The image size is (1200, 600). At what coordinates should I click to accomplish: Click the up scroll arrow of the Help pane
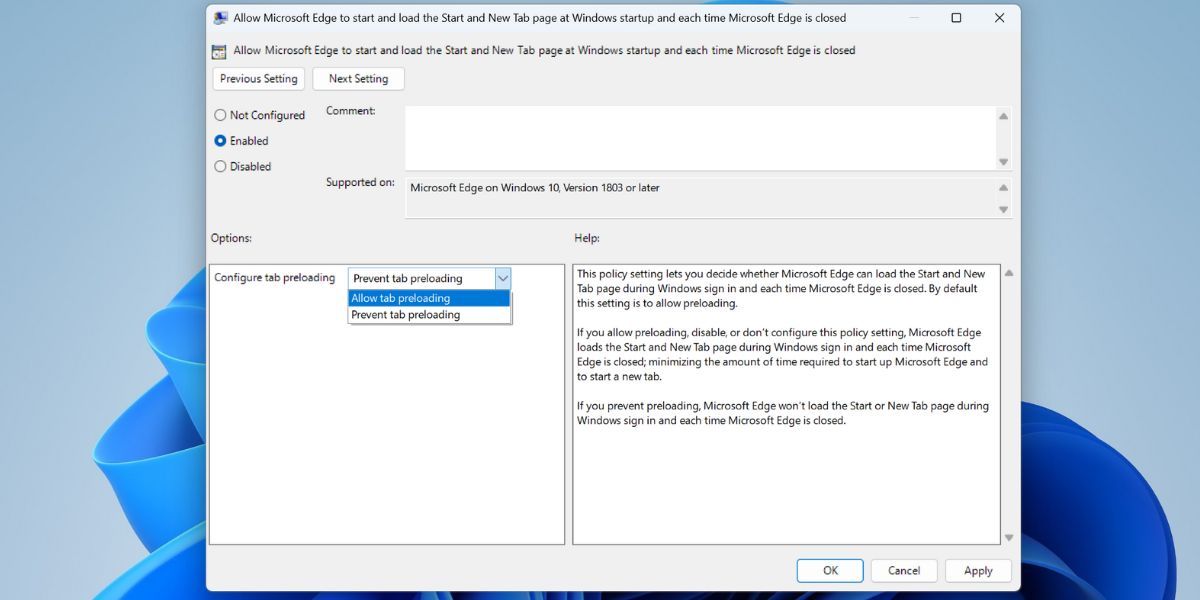click(1008, 271)
